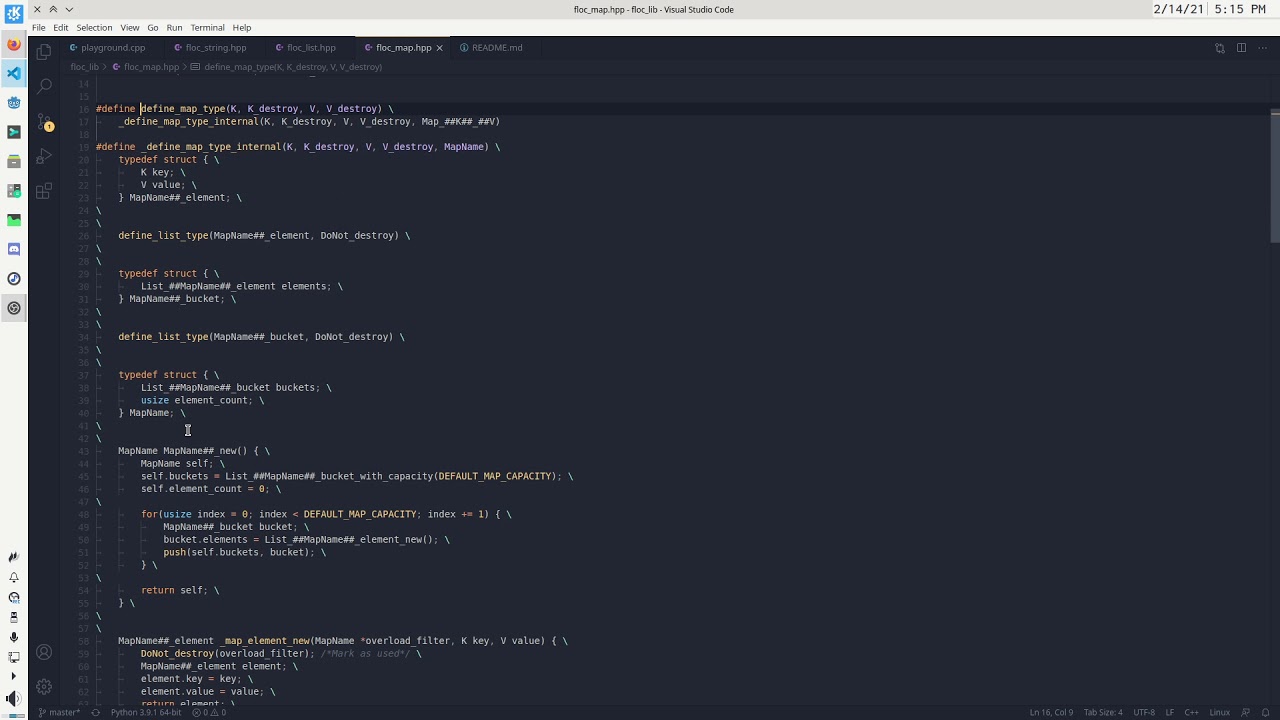Open the Selection menu

[94, 28]
